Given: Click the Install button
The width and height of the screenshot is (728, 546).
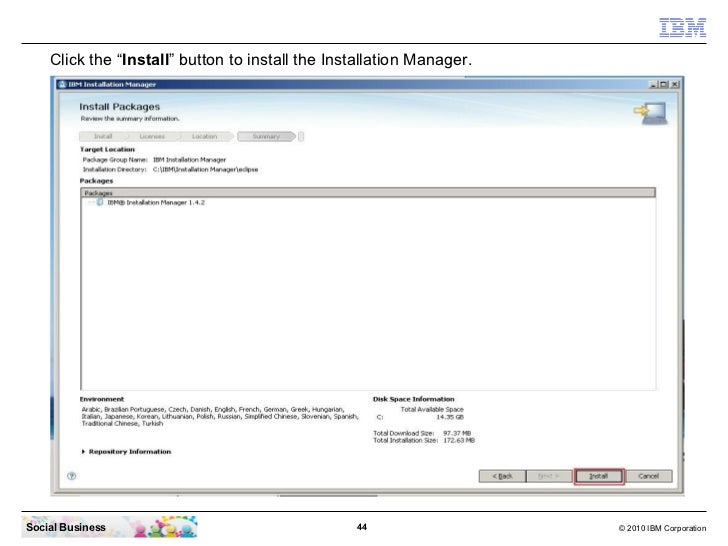Looking at the screenshot, I should (x=598, y=476).
